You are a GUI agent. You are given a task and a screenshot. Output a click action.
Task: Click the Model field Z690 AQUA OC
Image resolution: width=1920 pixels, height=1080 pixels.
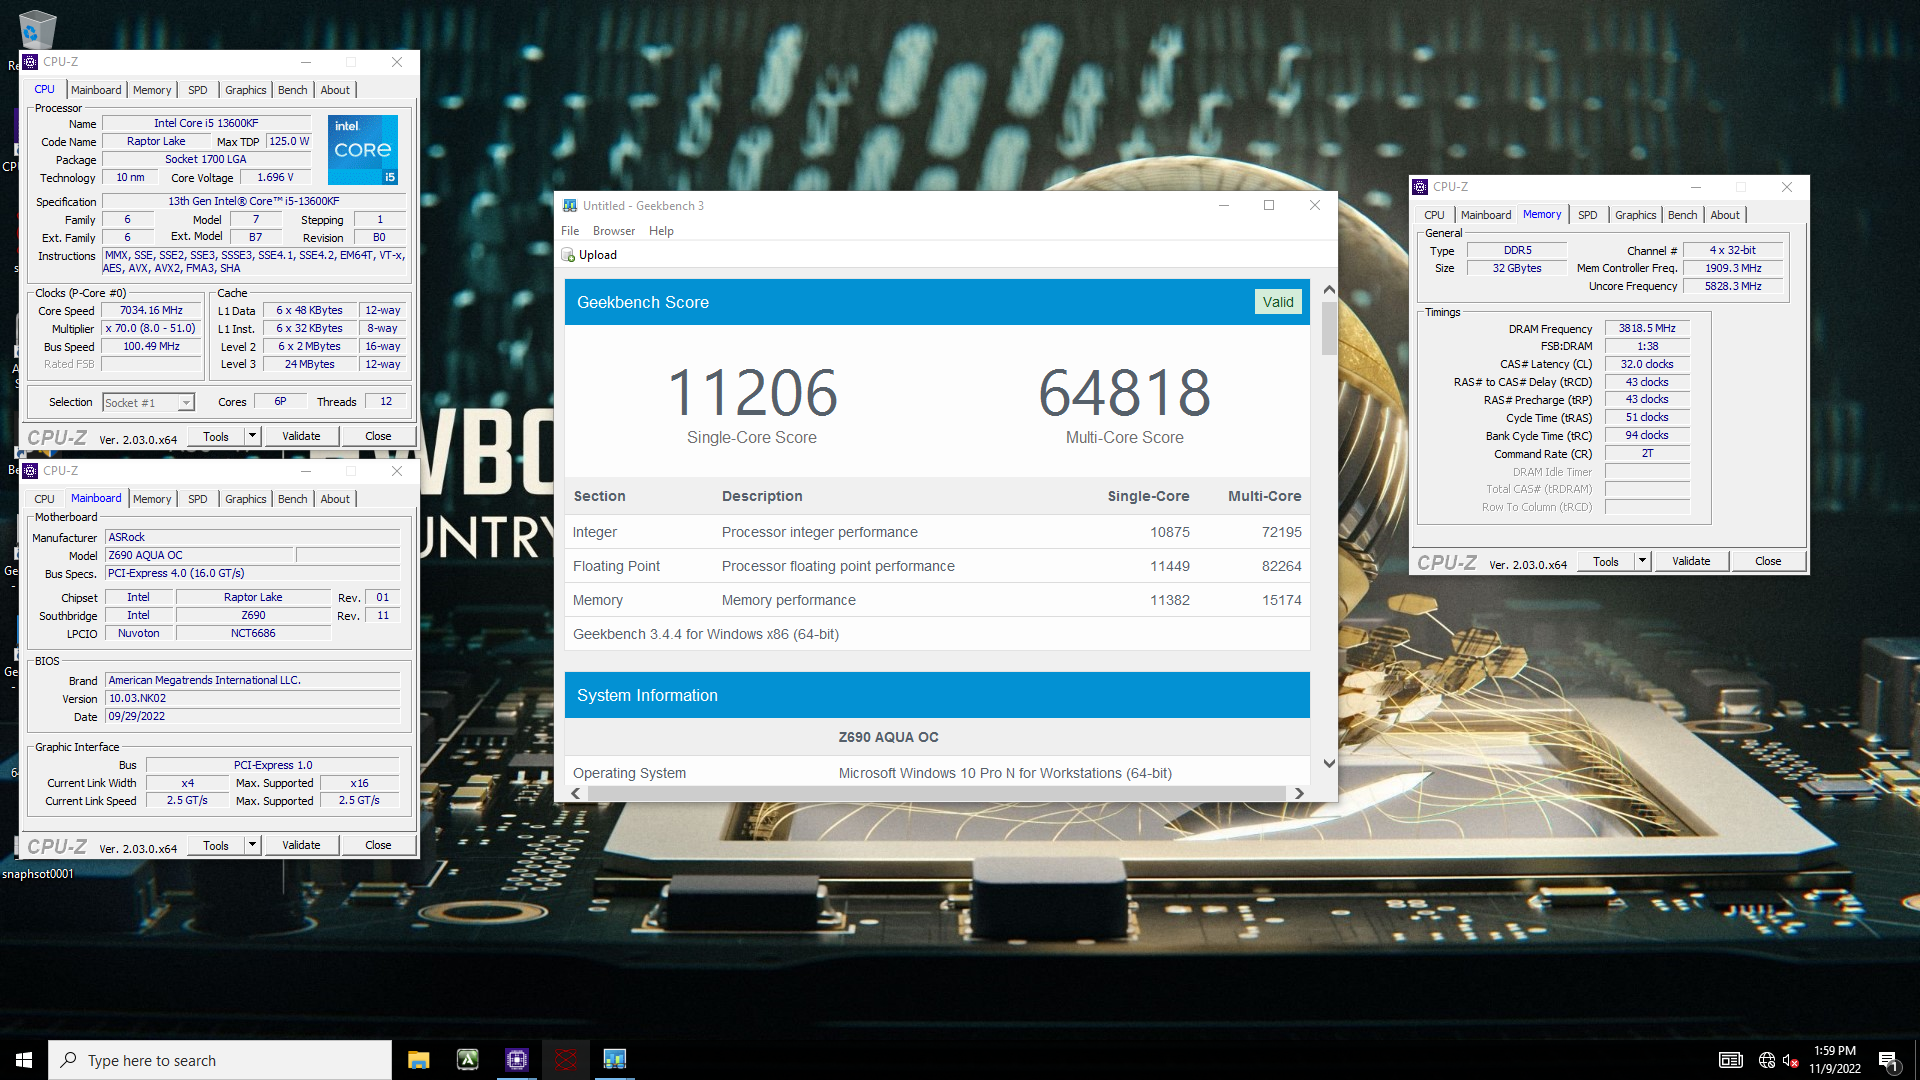(199, 555)
